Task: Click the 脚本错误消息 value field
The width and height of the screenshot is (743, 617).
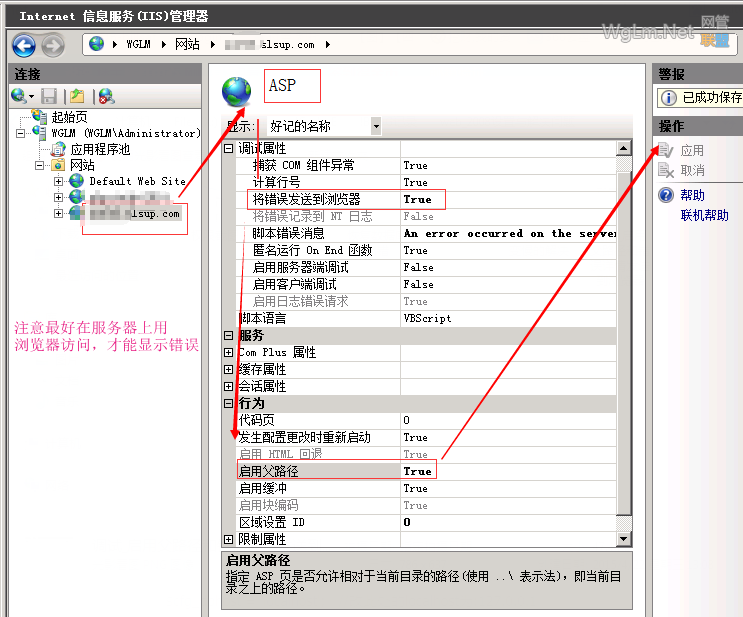Action: (x=508, y=234)
